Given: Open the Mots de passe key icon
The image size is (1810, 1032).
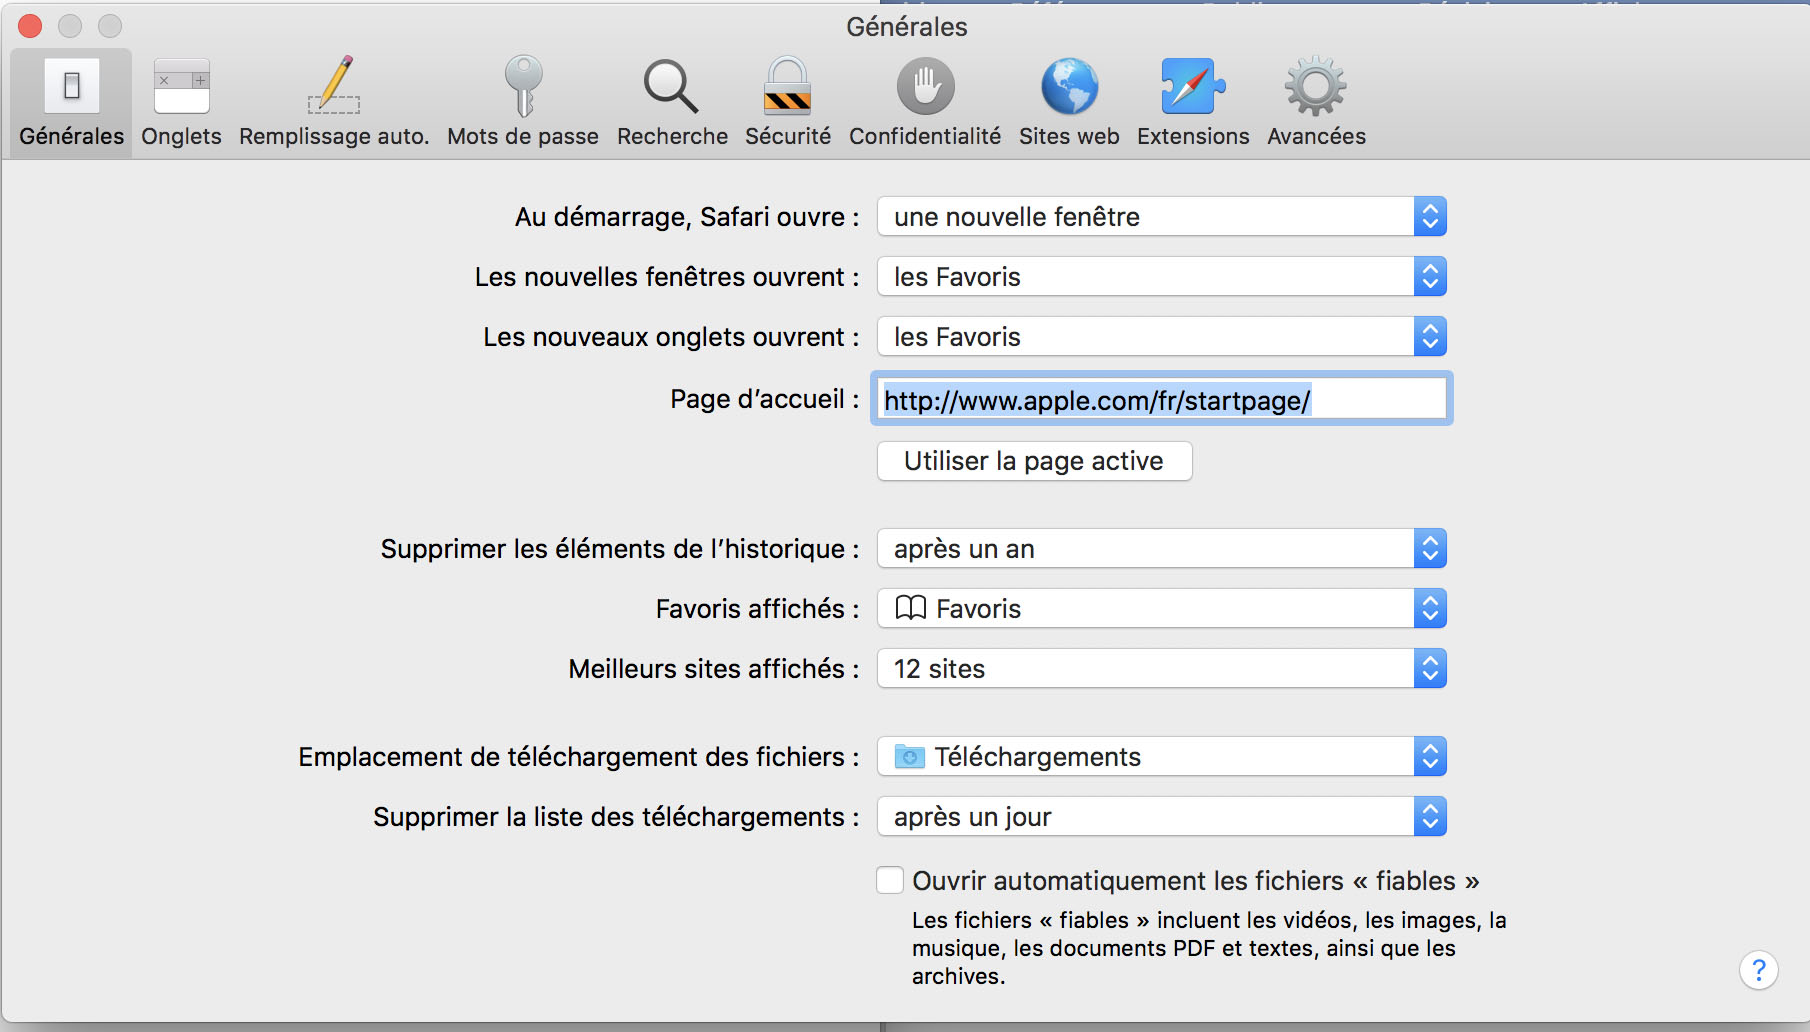Looking at the screenshot, I should click(x=523, y=85).
